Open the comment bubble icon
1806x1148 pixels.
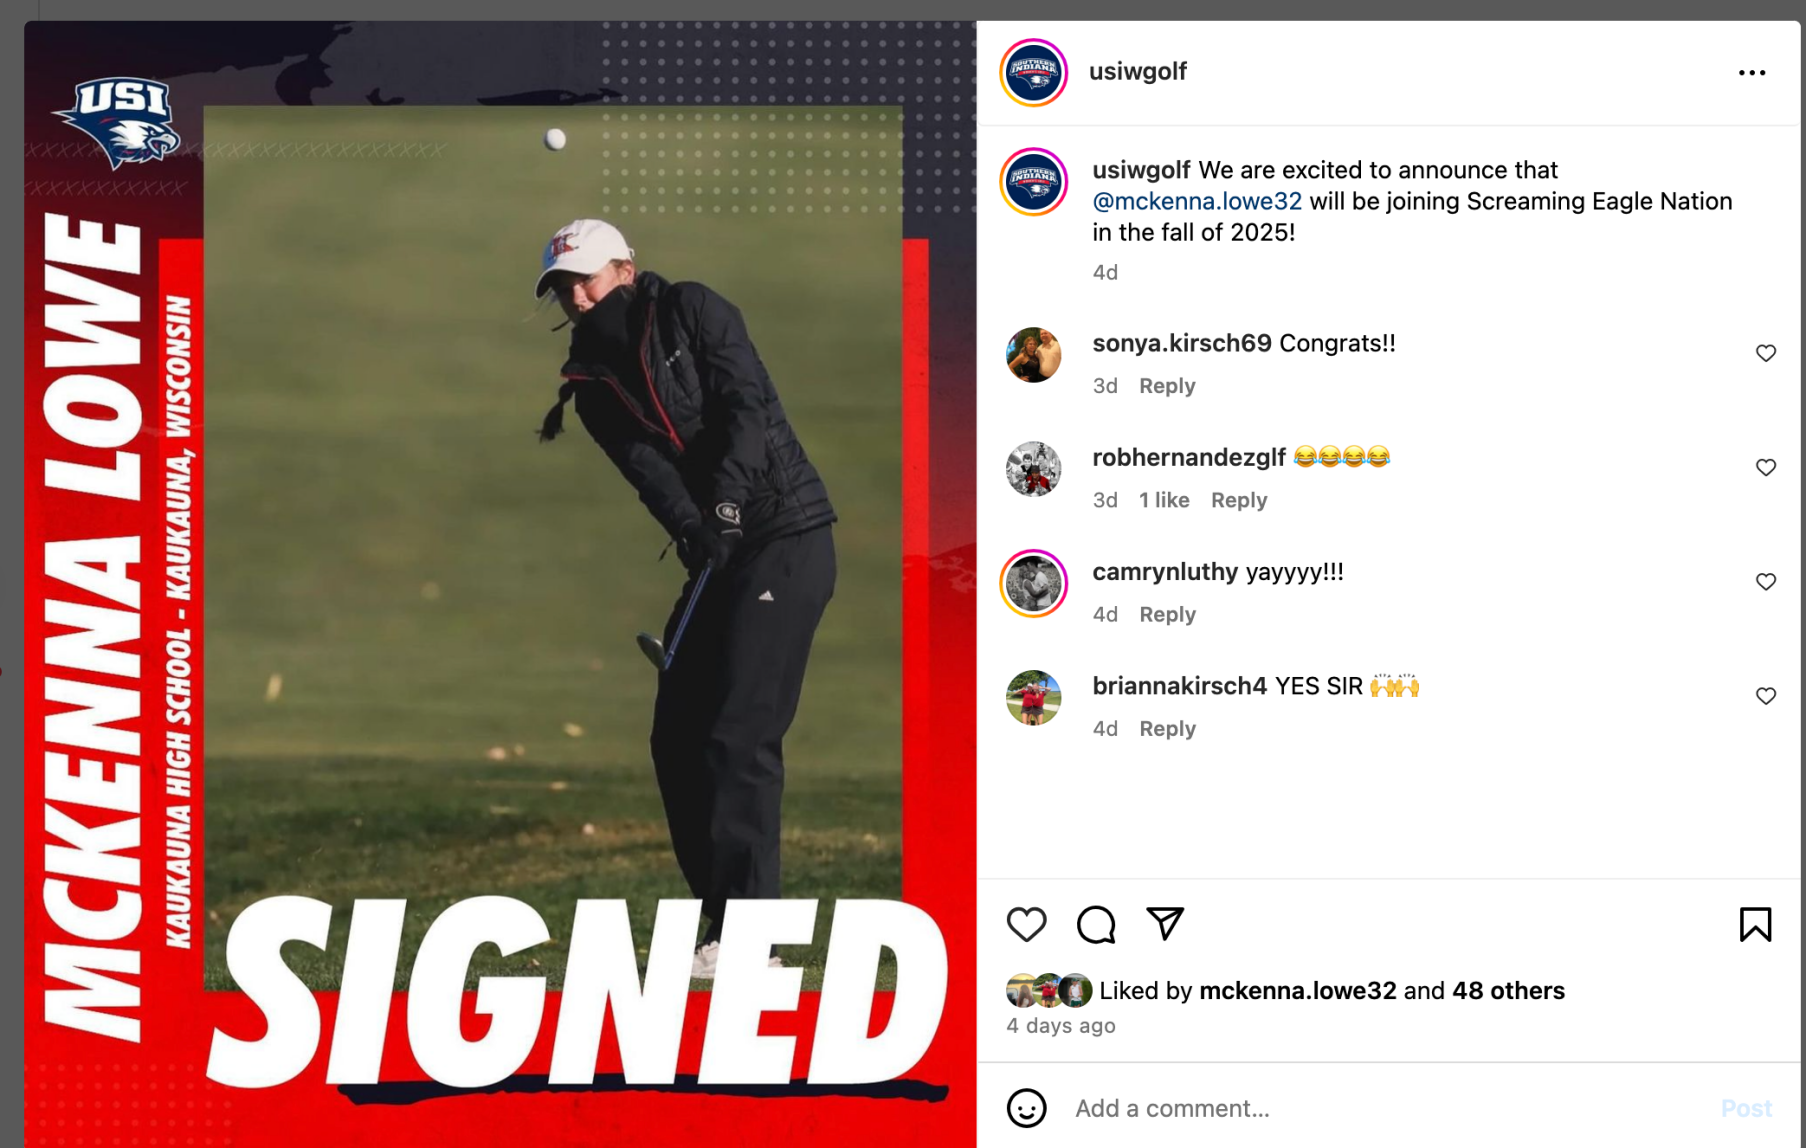click(1096, 924)
